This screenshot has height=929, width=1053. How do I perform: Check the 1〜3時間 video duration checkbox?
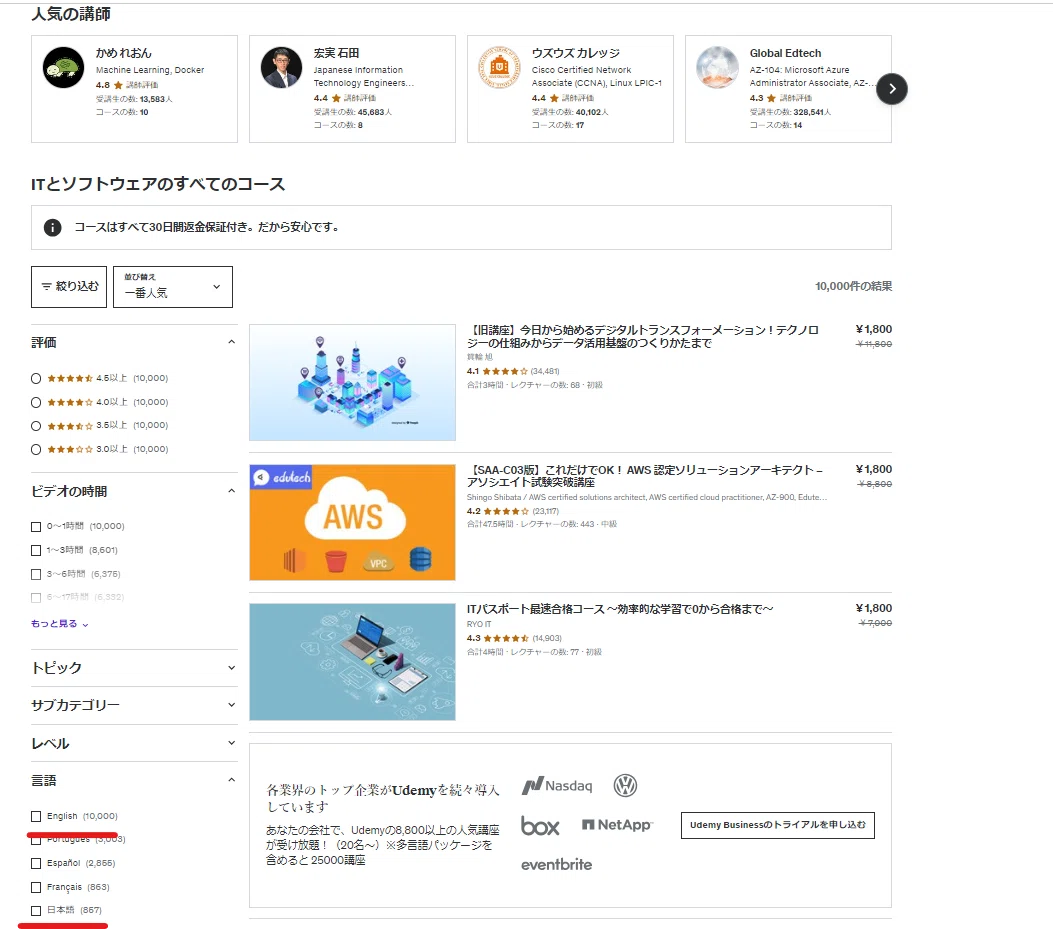point(36,550)
